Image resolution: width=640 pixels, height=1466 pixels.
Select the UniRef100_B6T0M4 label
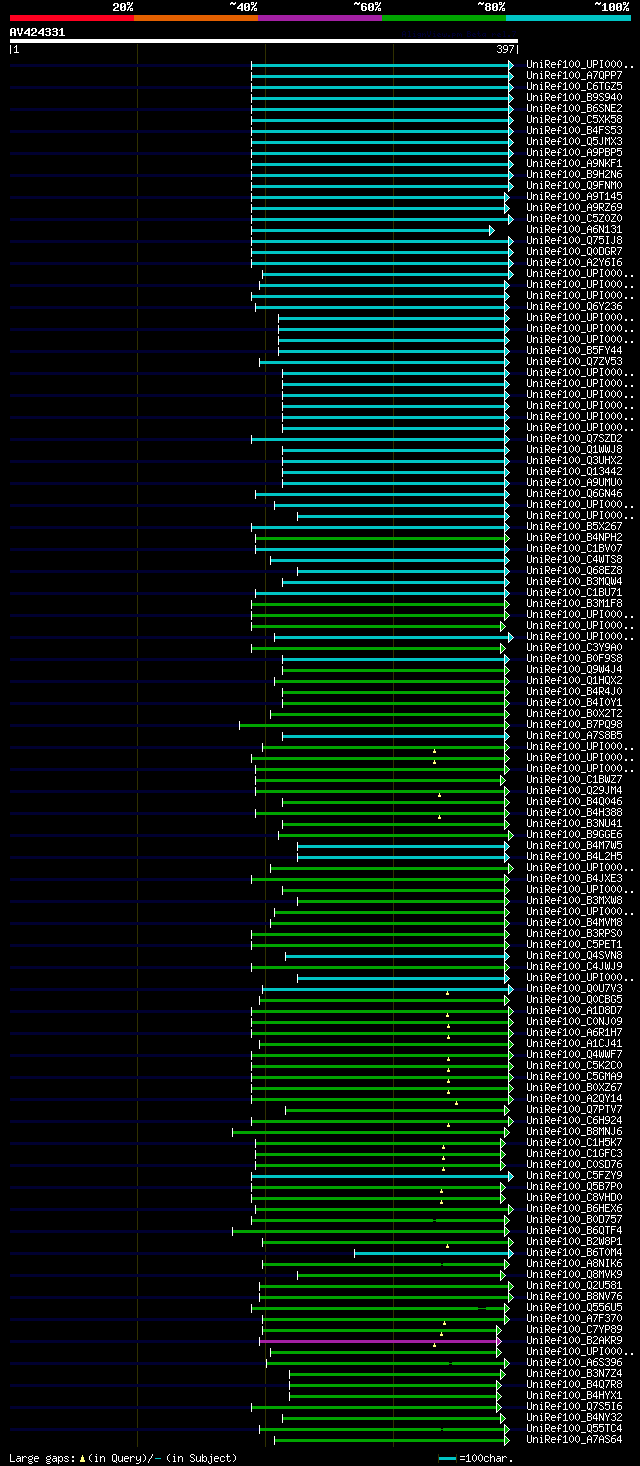574,1253
